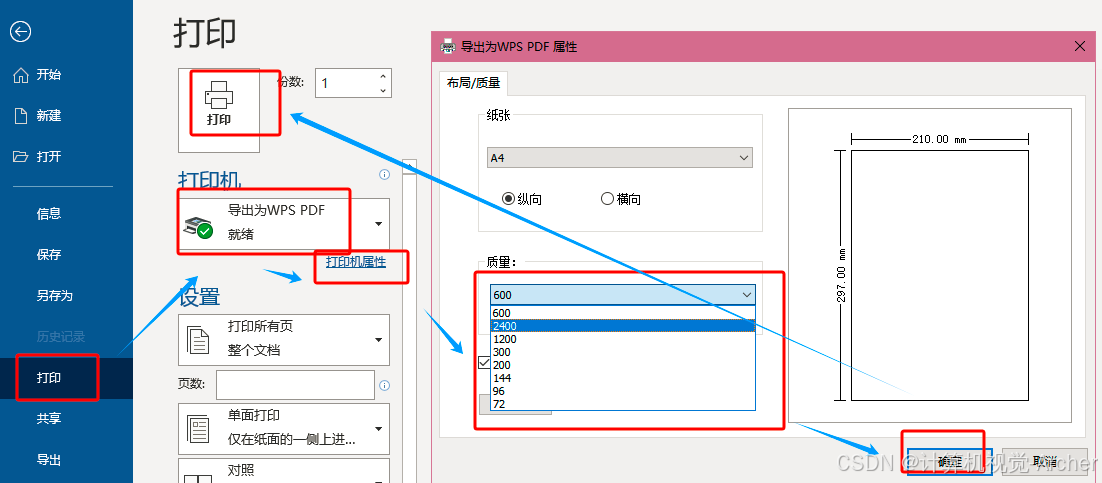The width and height of the screenshot is (1102, 483).
Task: Choose 1200 in the quality list
Action: 623,339
